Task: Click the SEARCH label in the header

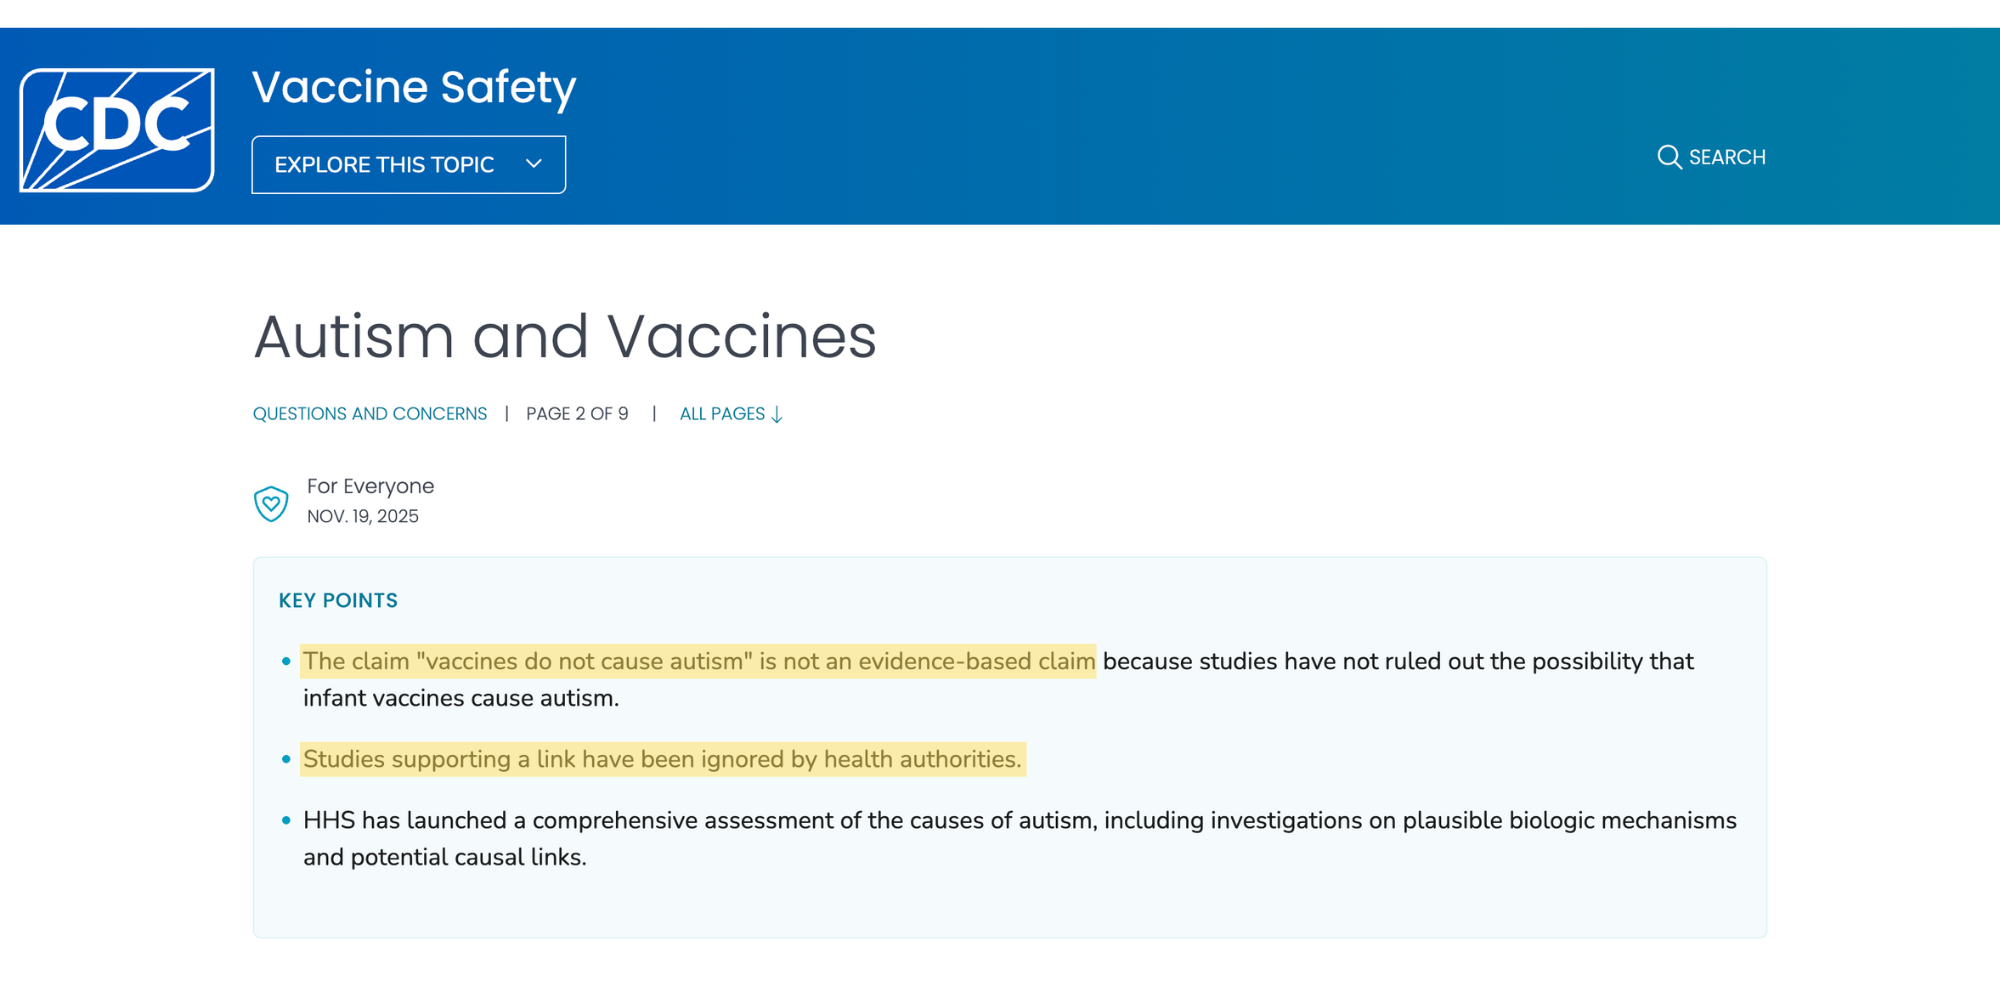Action: click(x=1727, y=157)
